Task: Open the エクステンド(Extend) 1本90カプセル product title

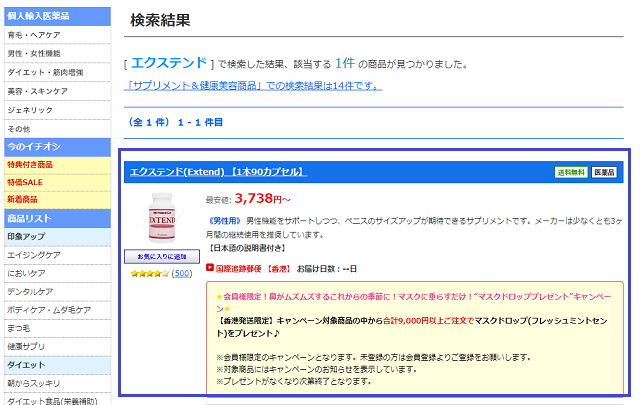Action: coord(218,172)
